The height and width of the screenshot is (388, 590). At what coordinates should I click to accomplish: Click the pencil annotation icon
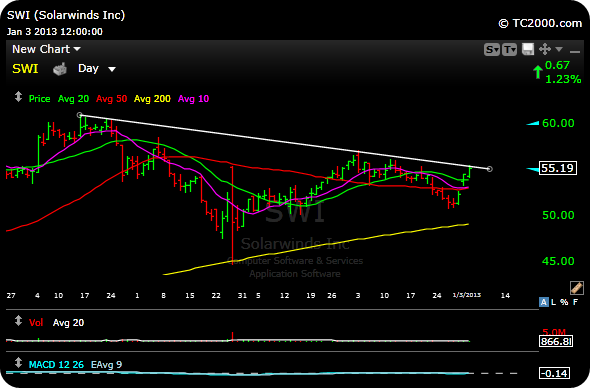tap(576, 288)
